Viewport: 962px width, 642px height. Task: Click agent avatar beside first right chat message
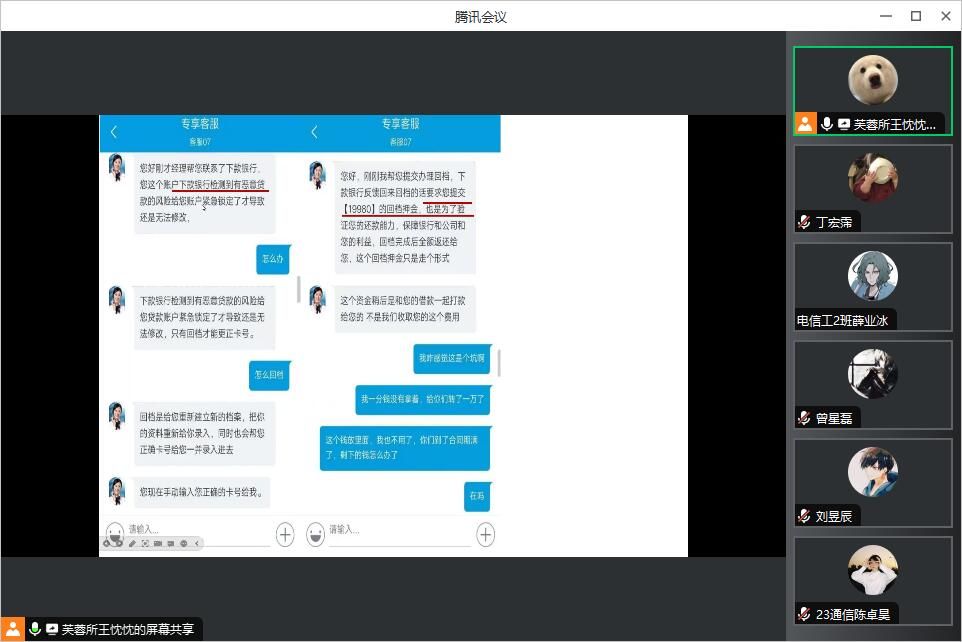coord(317,175)
